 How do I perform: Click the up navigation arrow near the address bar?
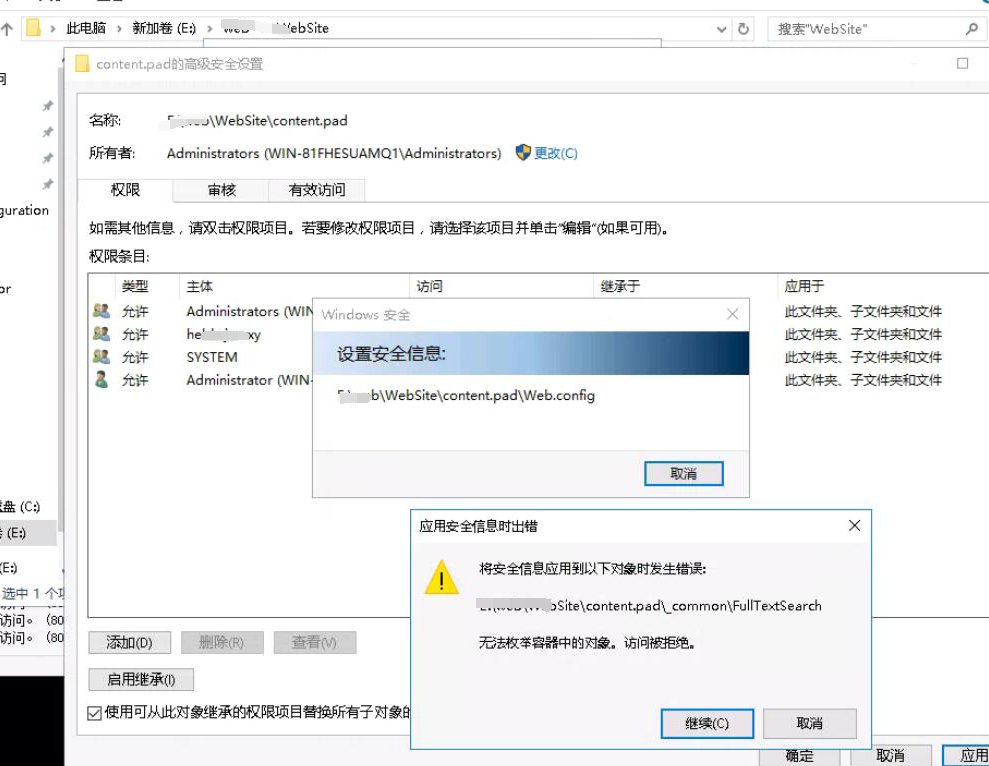point(8,28)
